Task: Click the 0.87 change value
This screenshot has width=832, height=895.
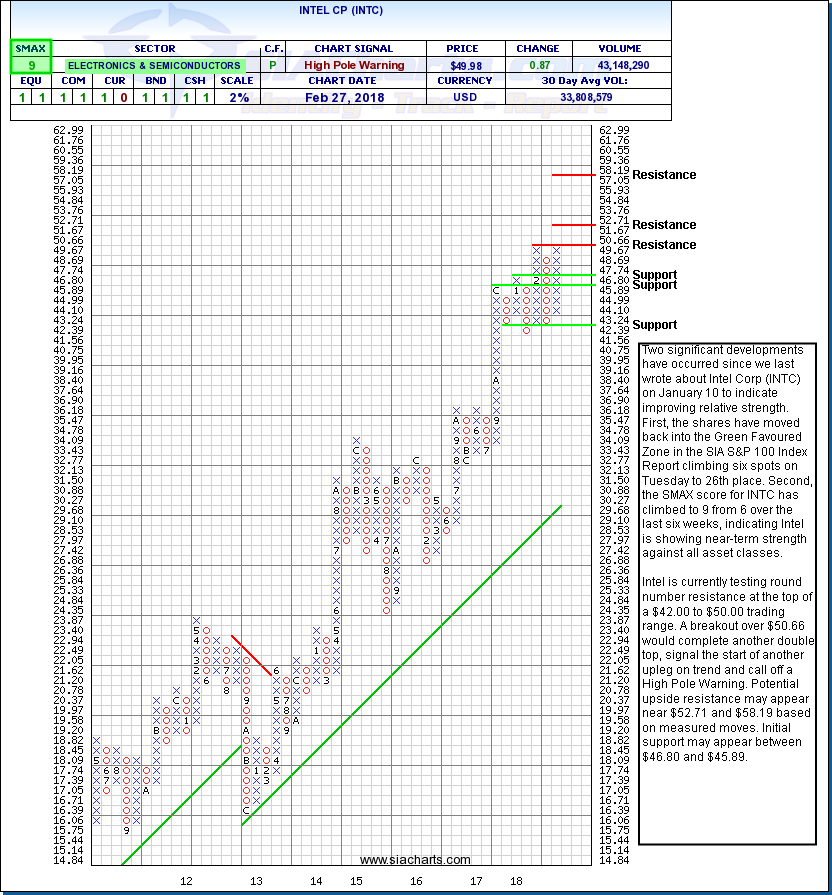Action: click(x=537, y=65)
